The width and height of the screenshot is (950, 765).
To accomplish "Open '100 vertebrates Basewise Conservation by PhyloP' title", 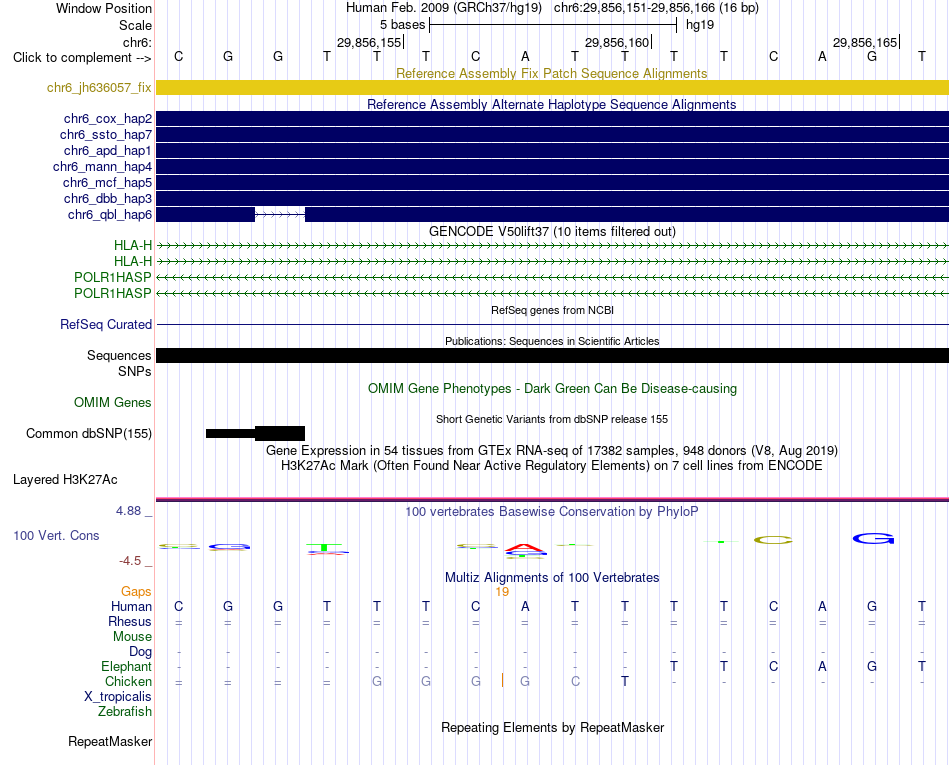I will pyautogui.click(x=552, y=512).
